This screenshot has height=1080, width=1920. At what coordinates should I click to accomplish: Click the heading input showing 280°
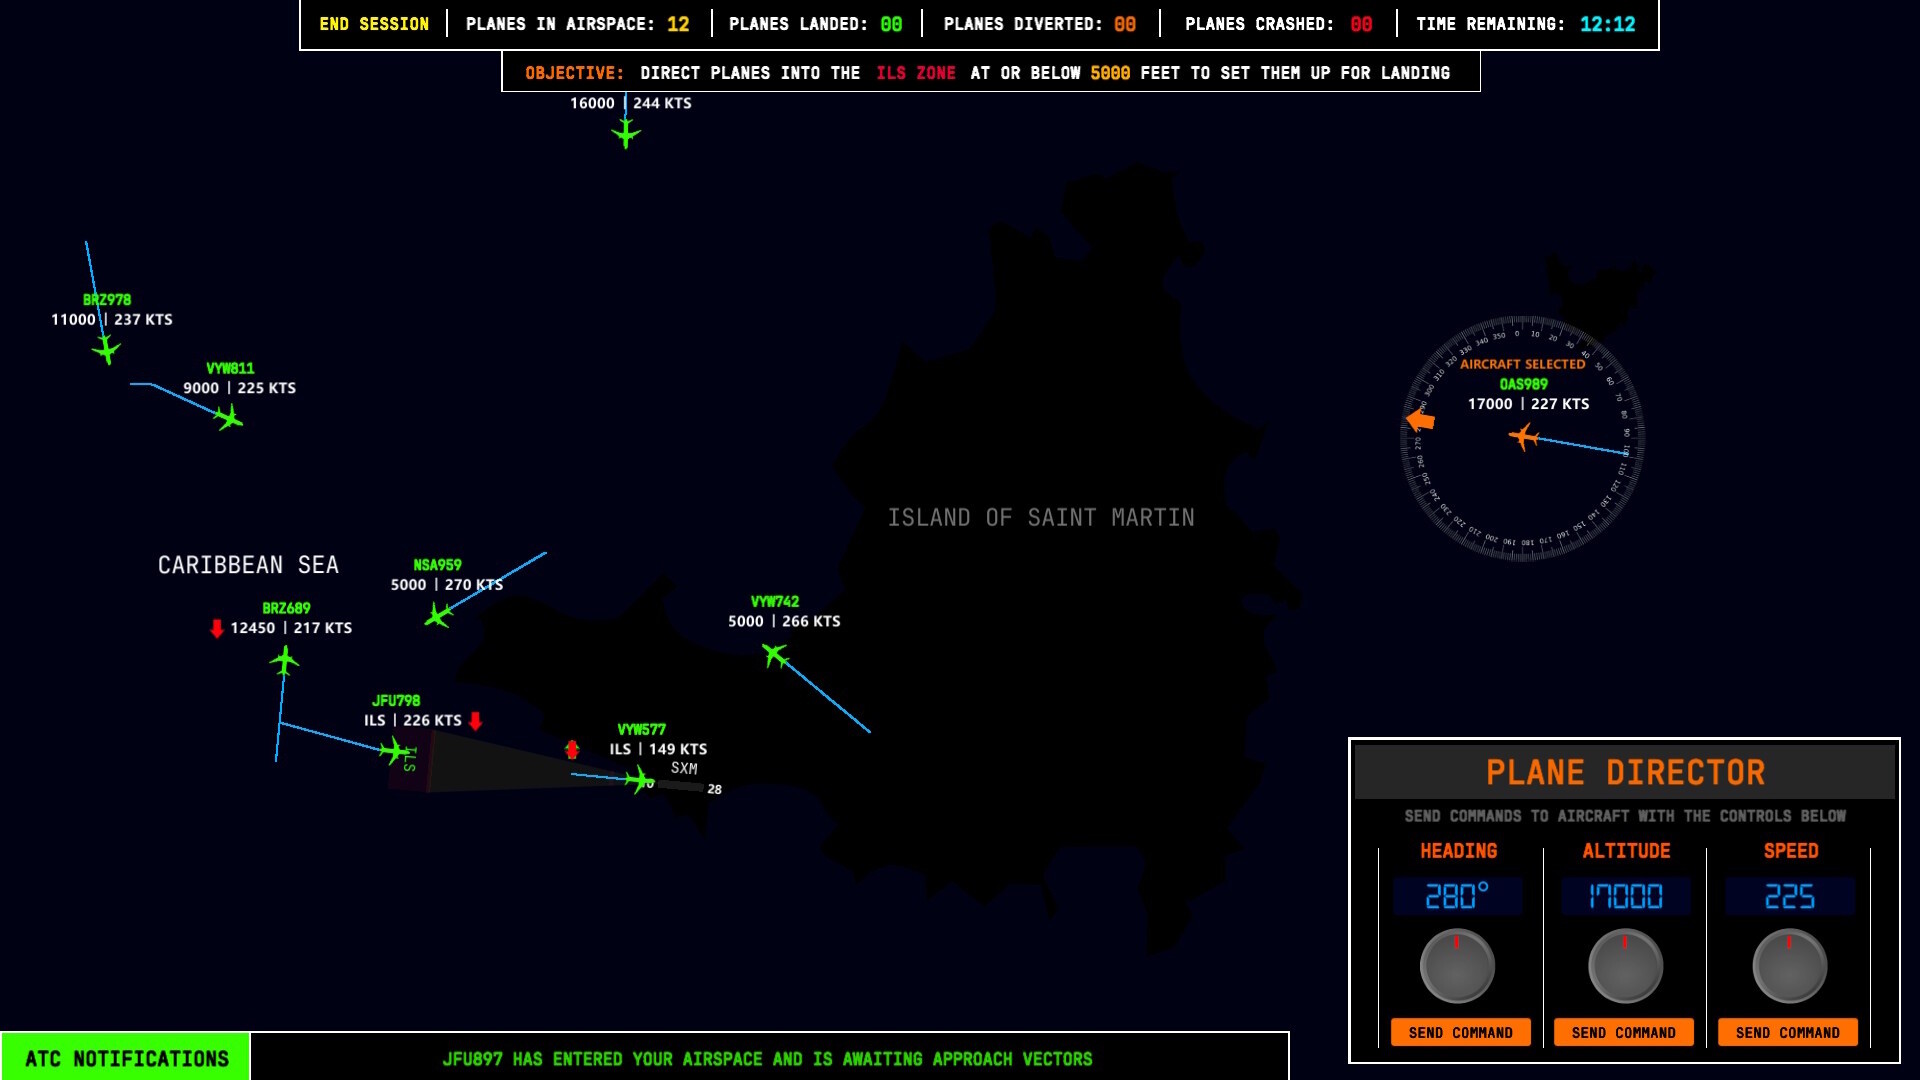1458,896
